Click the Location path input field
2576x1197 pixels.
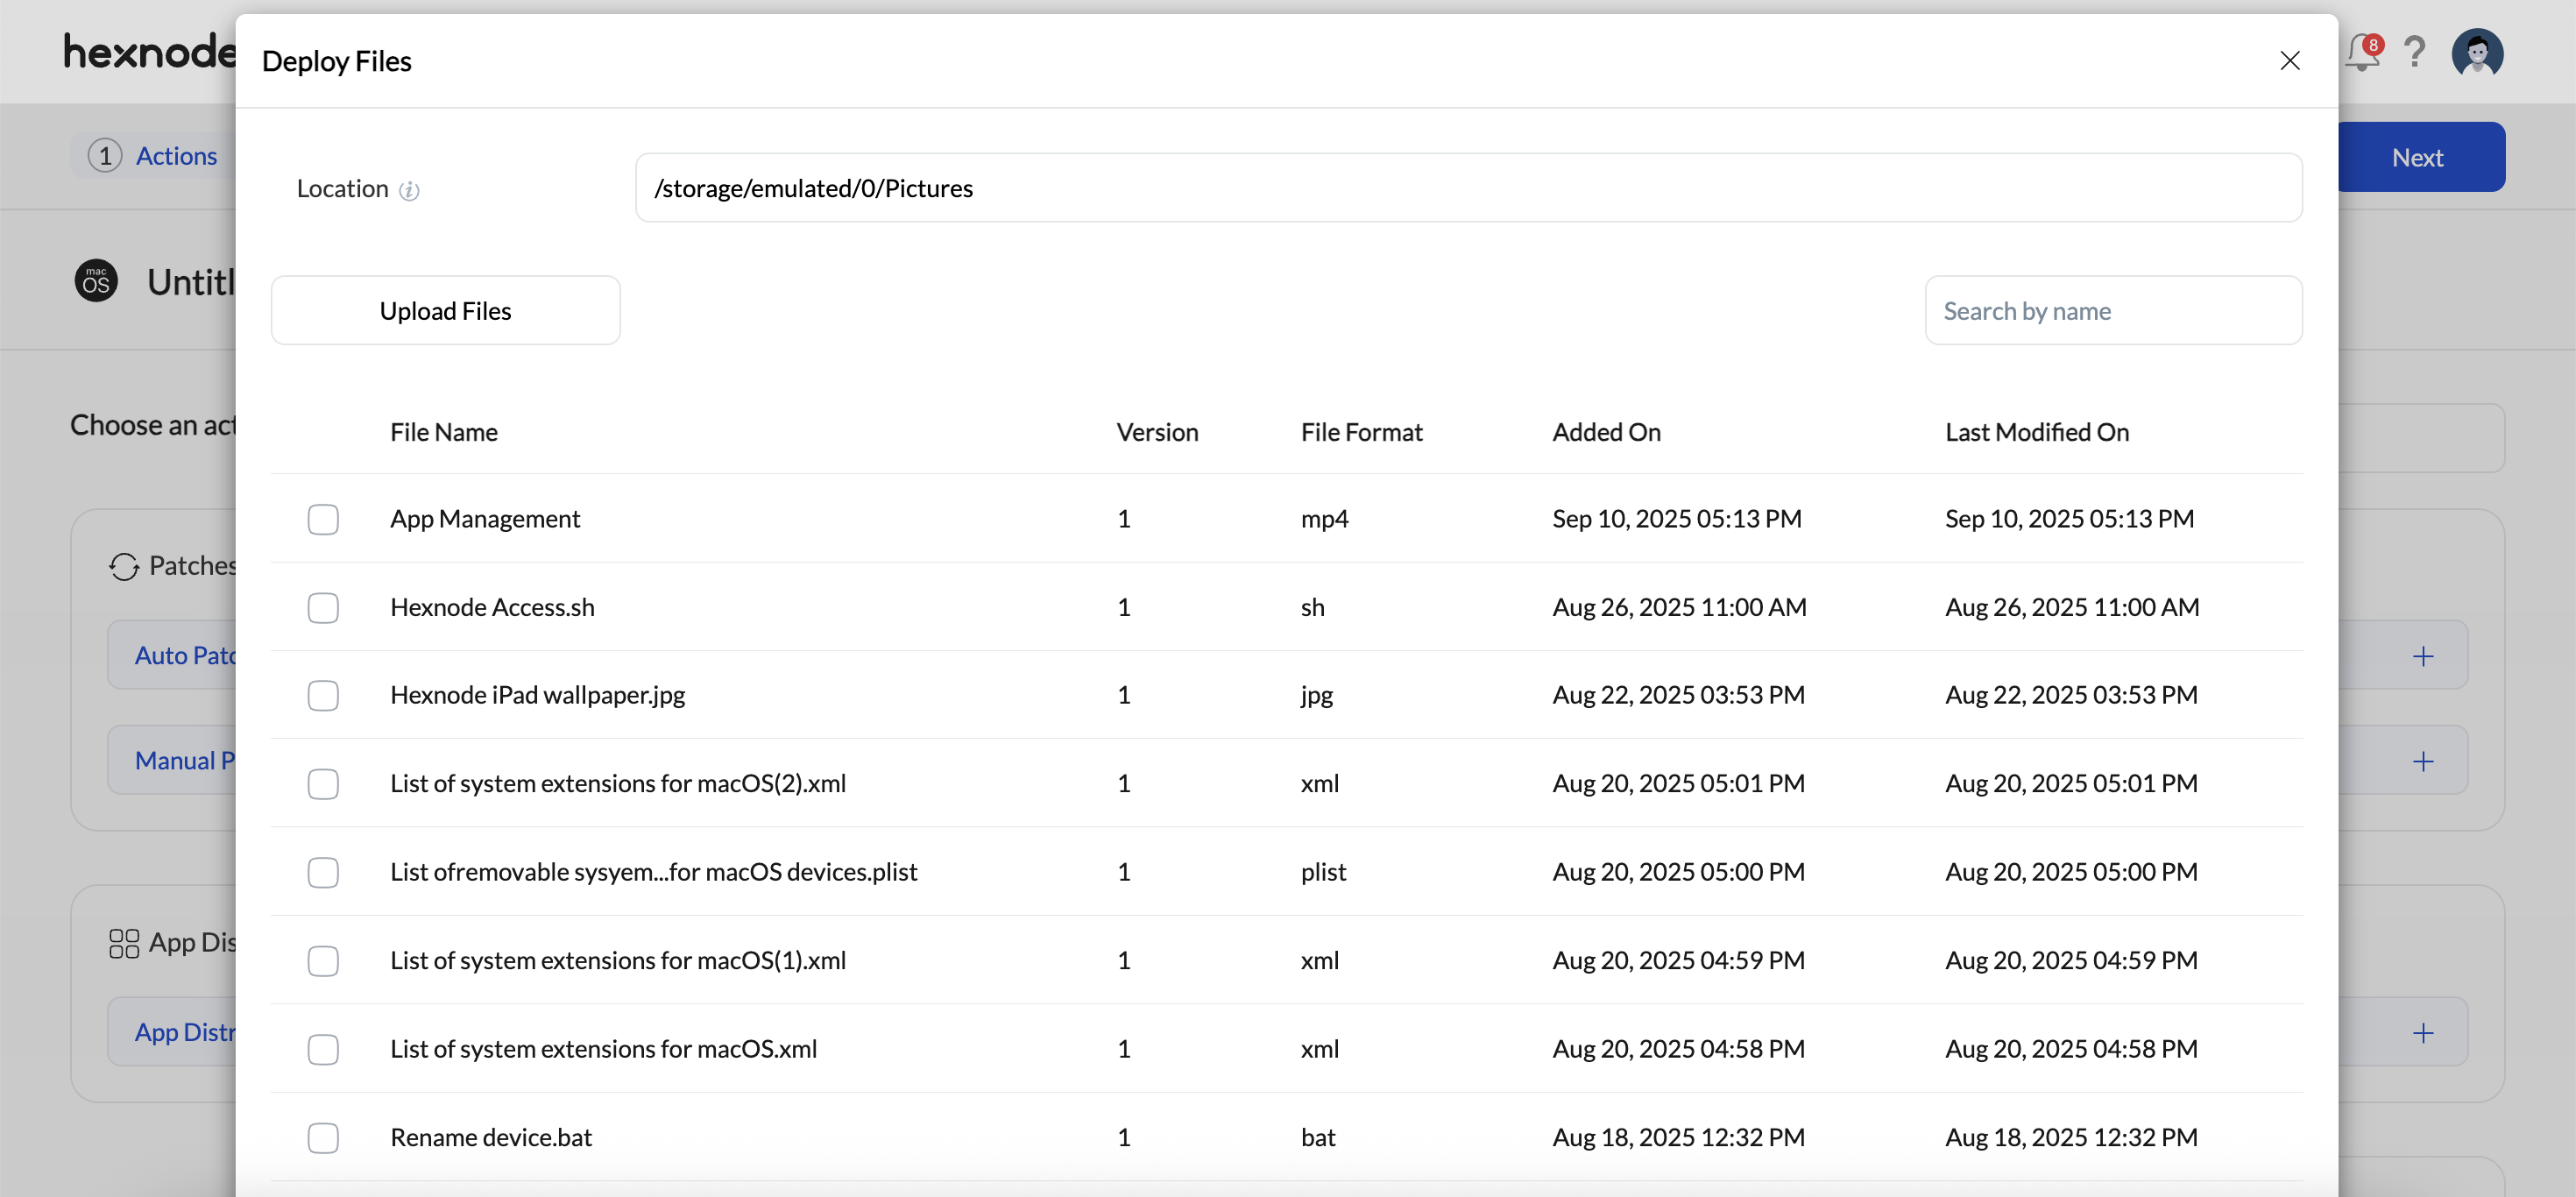tap(1467, 188)
